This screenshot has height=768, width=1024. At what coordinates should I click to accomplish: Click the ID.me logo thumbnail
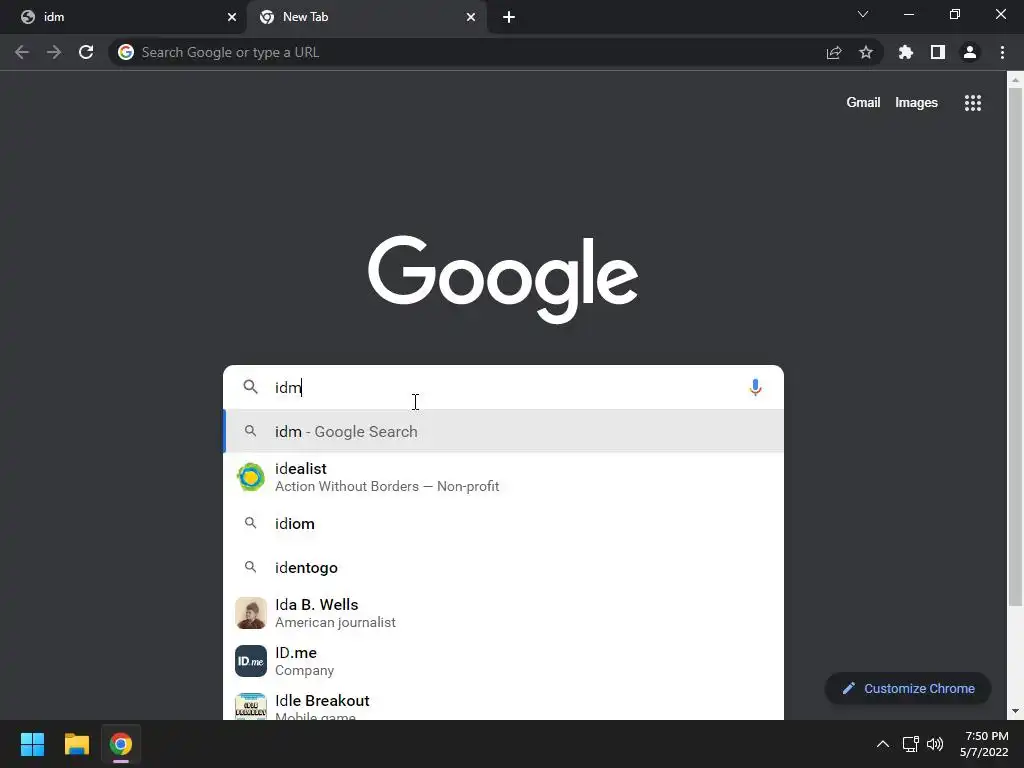pyautogui.click(x=251, y=661)
